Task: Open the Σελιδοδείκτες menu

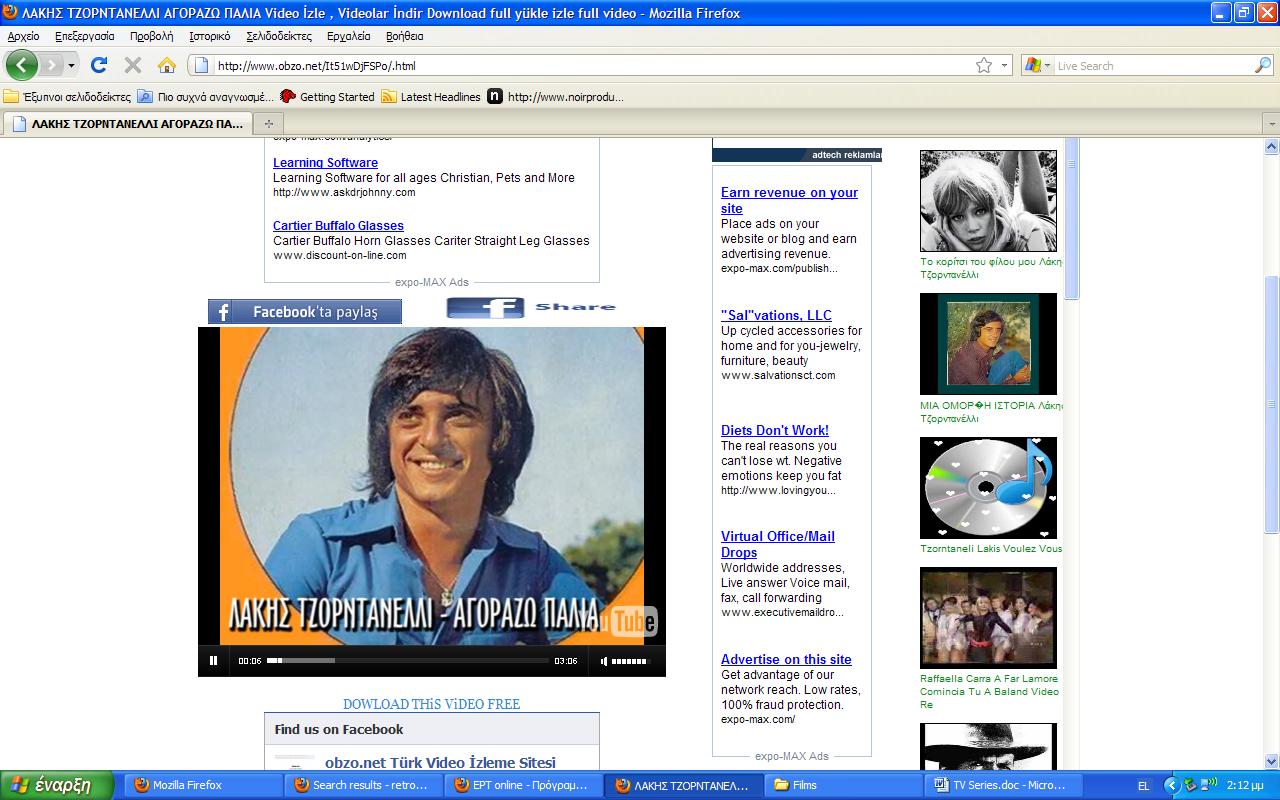Action: point(278,36)
